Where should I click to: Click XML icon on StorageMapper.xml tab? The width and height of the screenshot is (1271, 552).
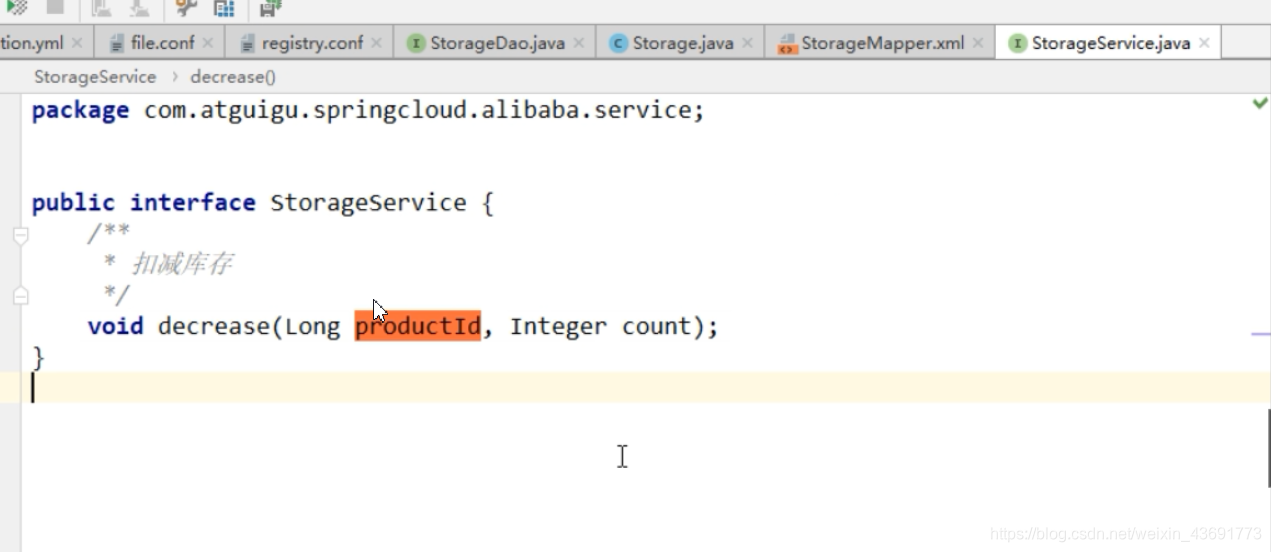pos(786,44)
